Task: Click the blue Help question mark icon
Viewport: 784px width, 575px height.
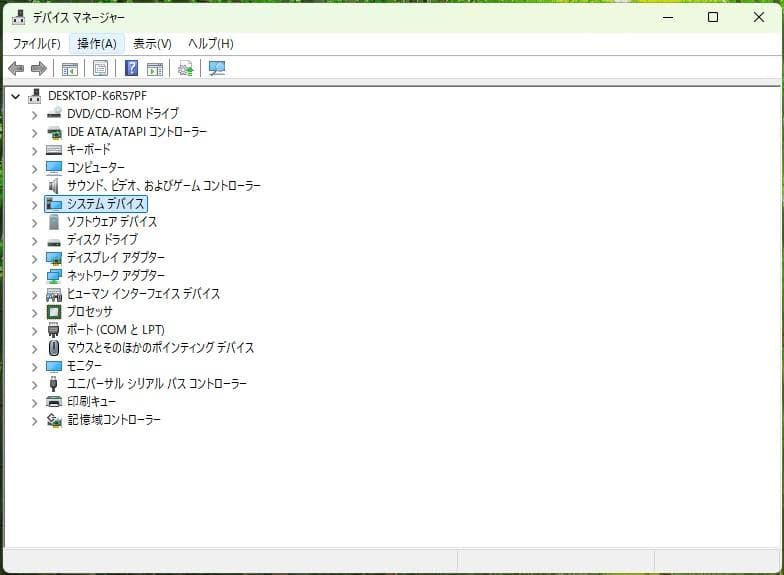Action: (132, 68)
